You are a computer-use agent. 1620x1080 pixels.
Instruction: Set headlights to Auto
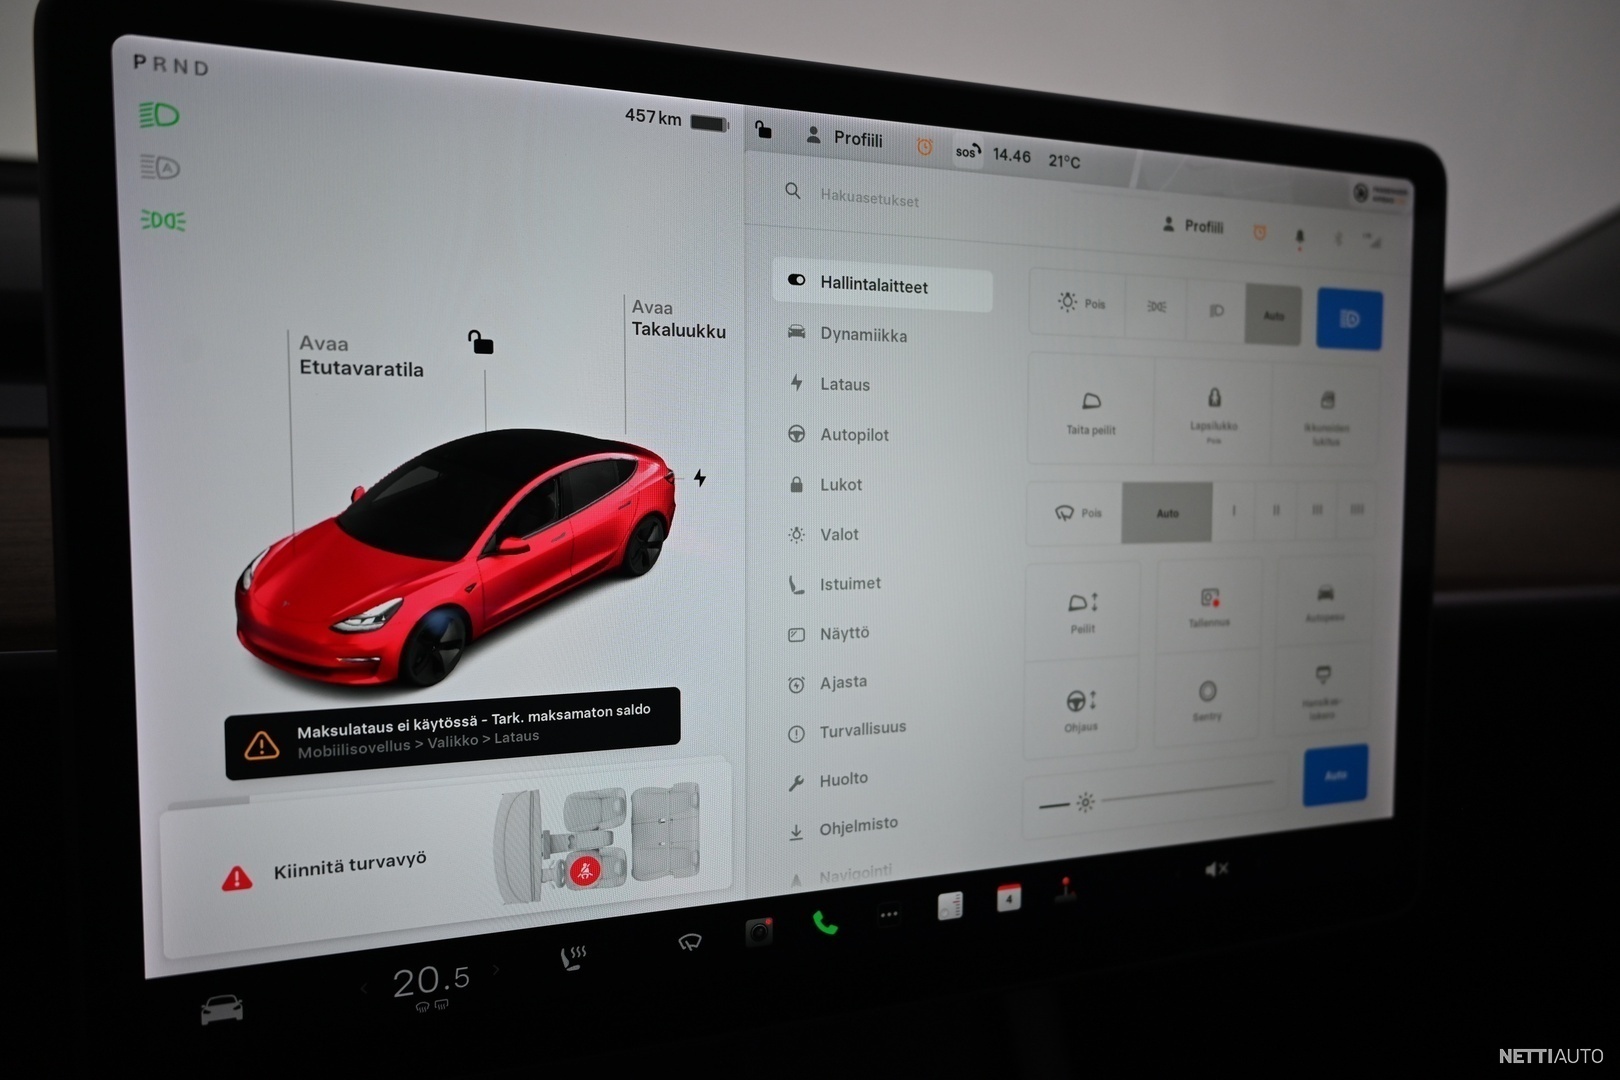[1273, 315]
